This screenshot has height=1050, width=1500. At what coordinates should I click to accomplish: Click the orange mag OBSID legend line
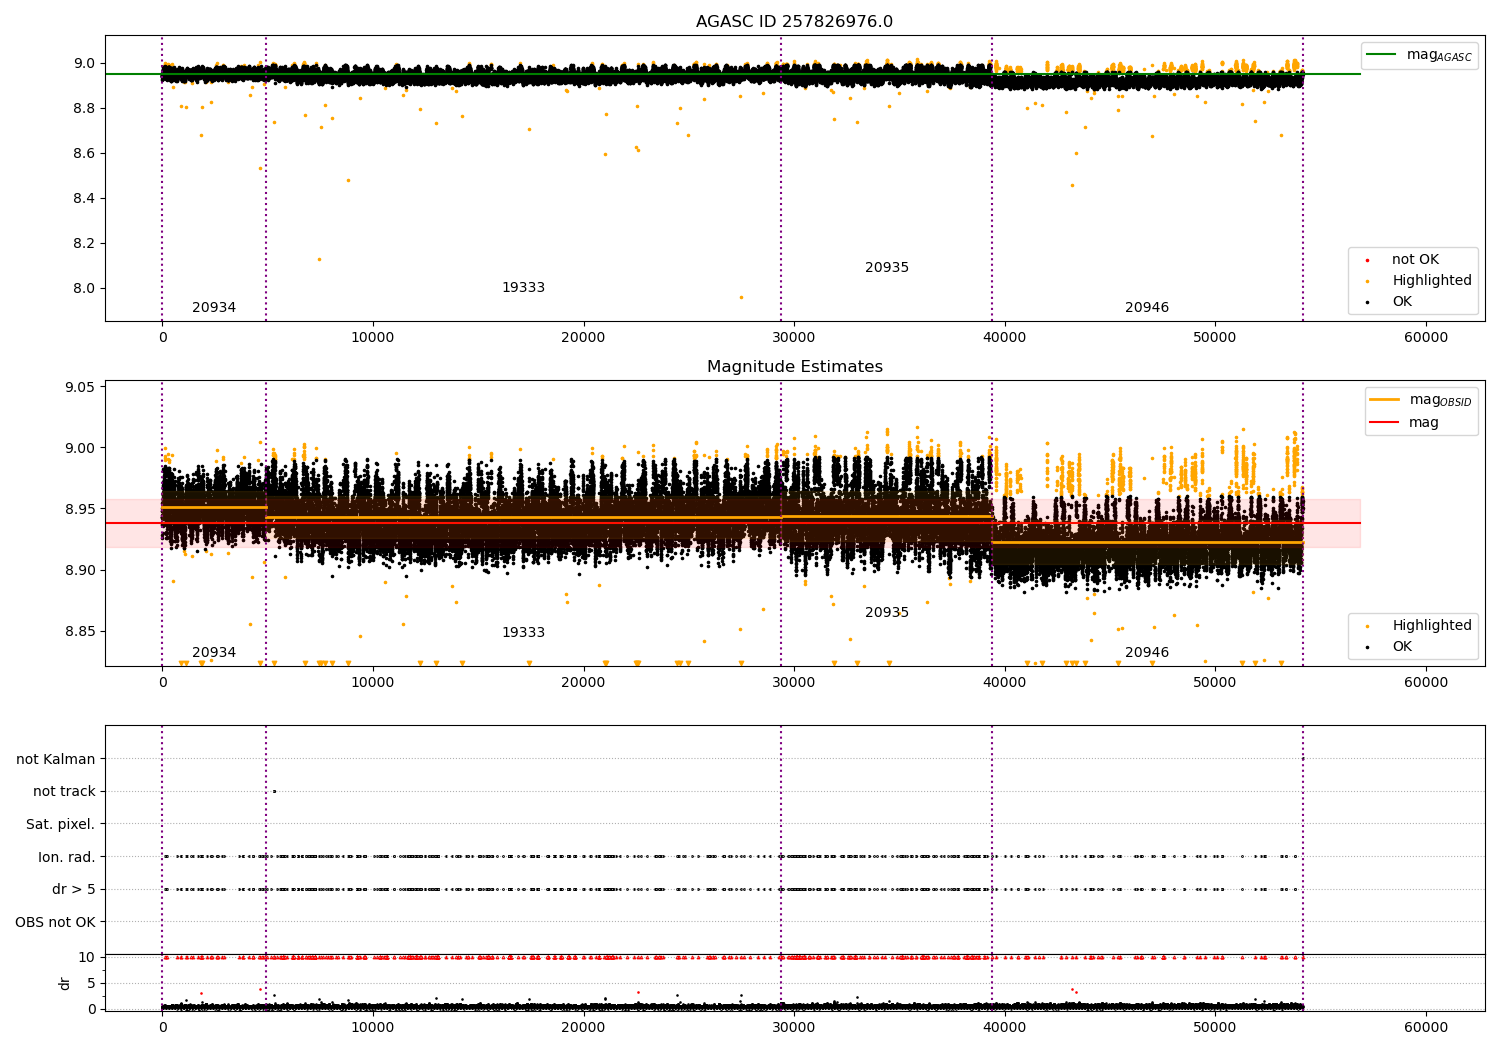[x=1385, y=400]
